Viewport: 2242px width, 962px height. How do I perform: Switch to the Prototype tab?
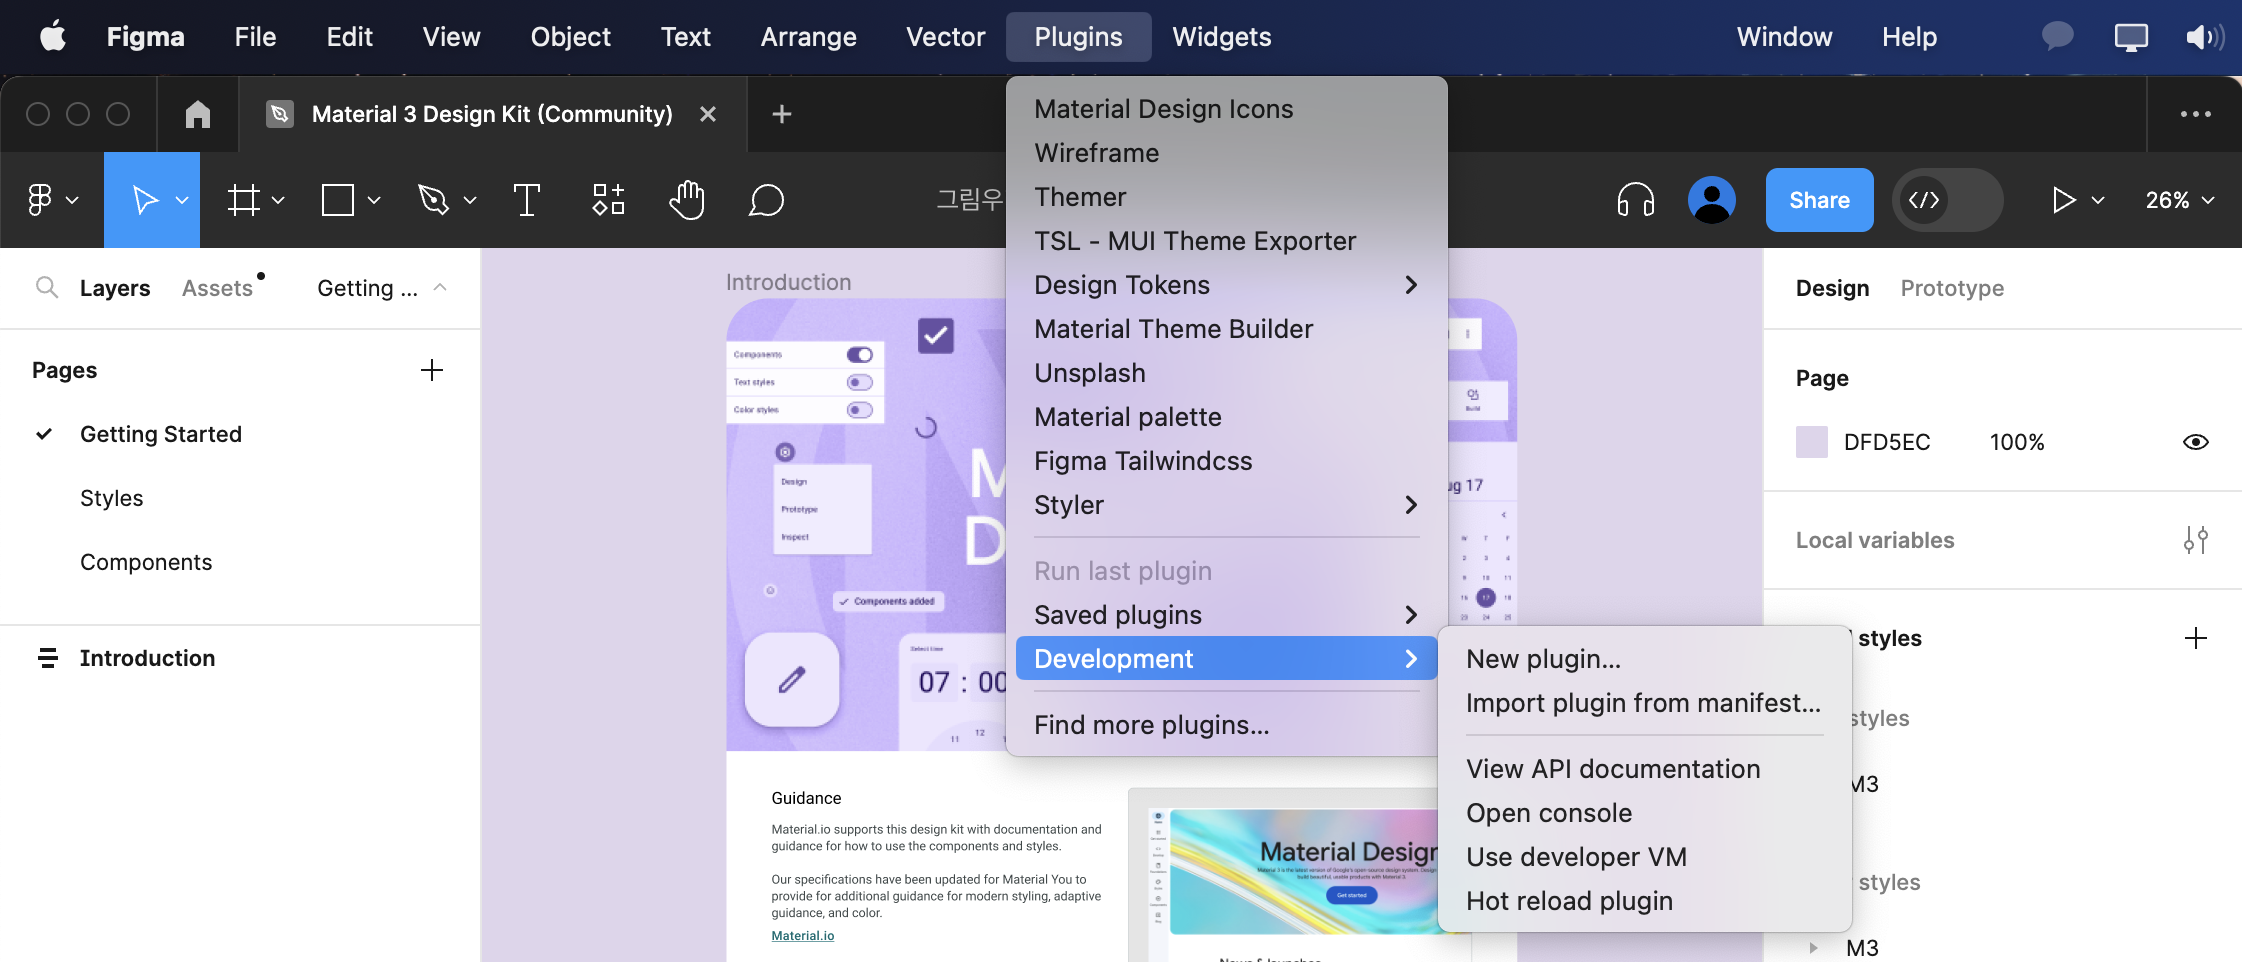1952,288
